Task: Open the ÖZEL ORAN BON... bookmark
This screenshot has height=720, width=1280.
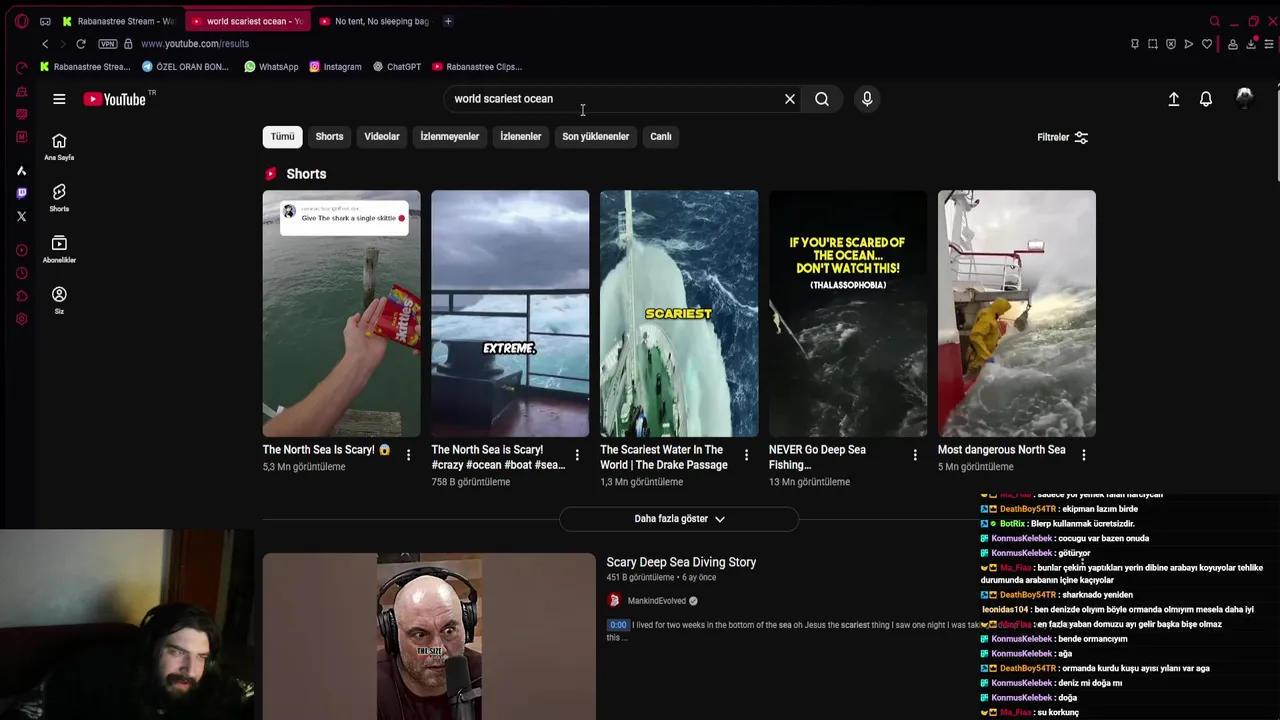Action: [x=186, y=67]
